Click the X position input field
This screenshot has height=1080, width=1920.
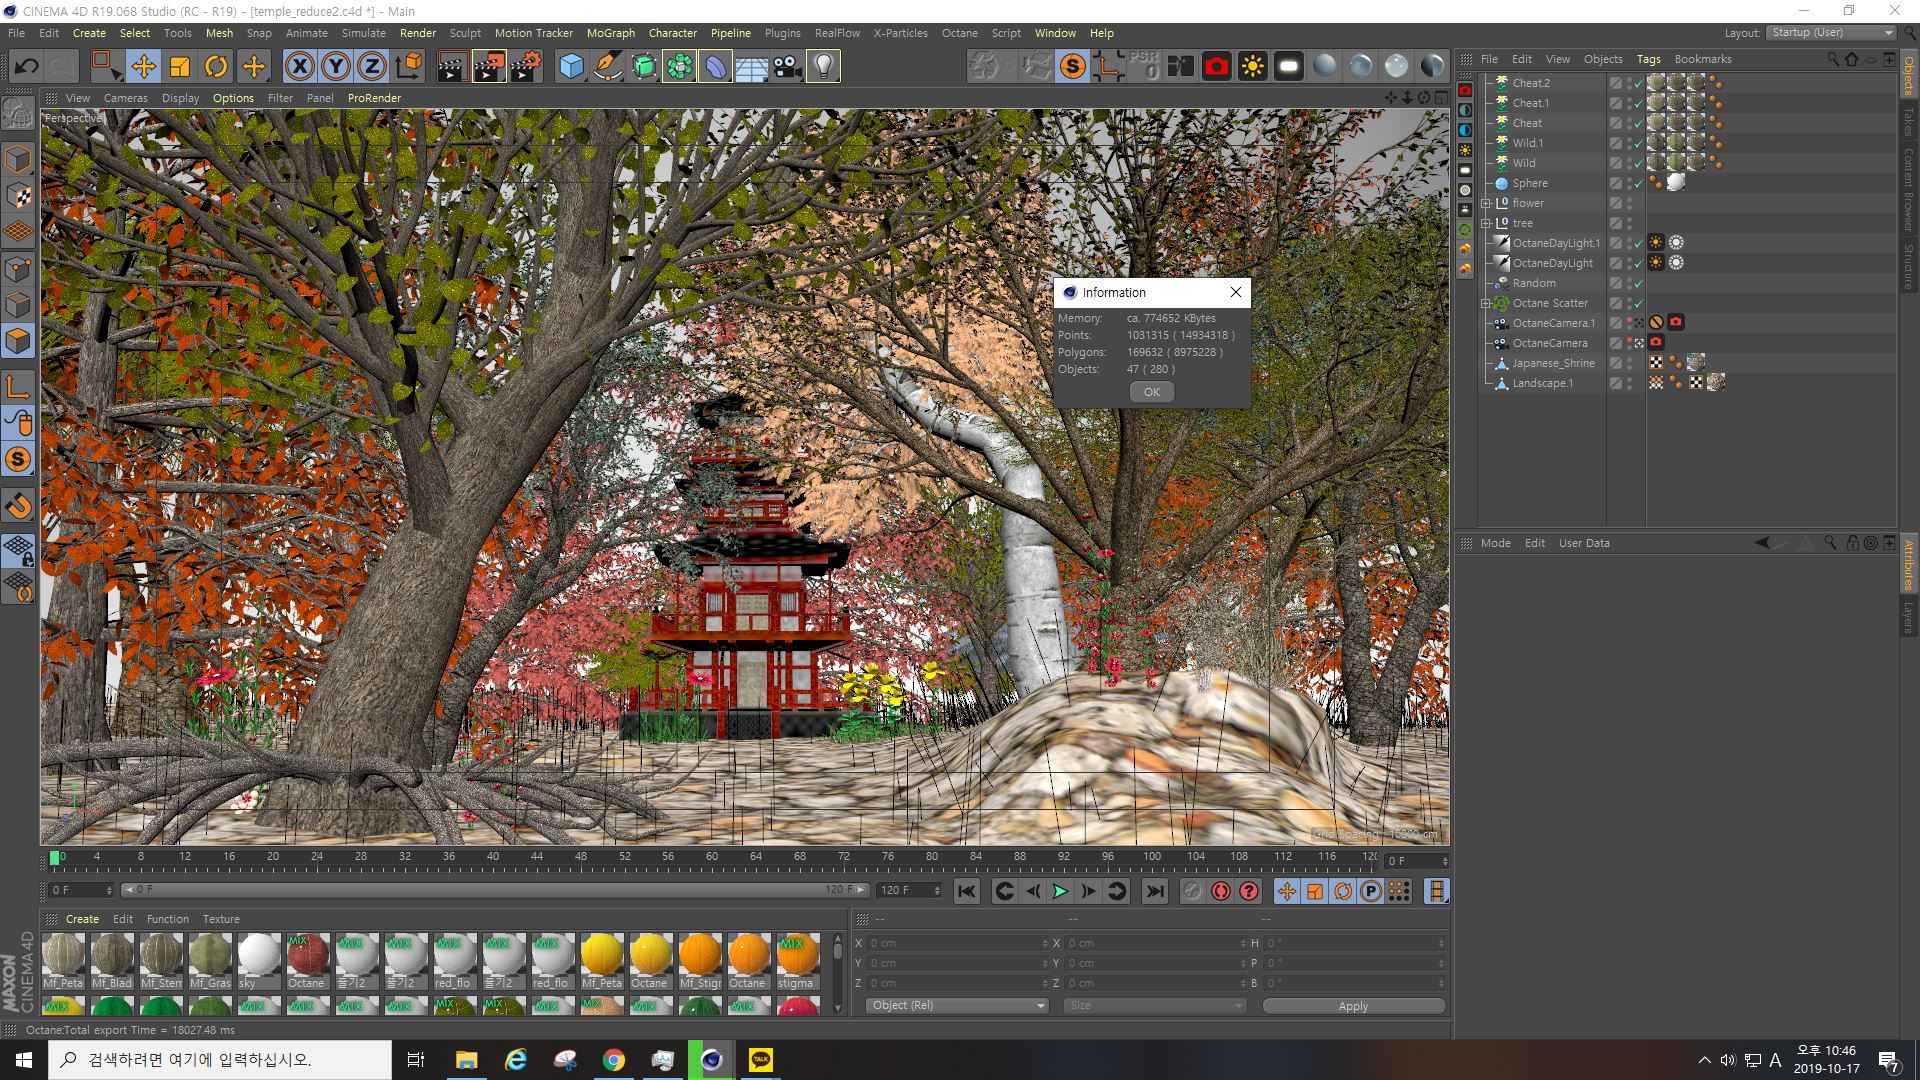click(x=957, y=943)
